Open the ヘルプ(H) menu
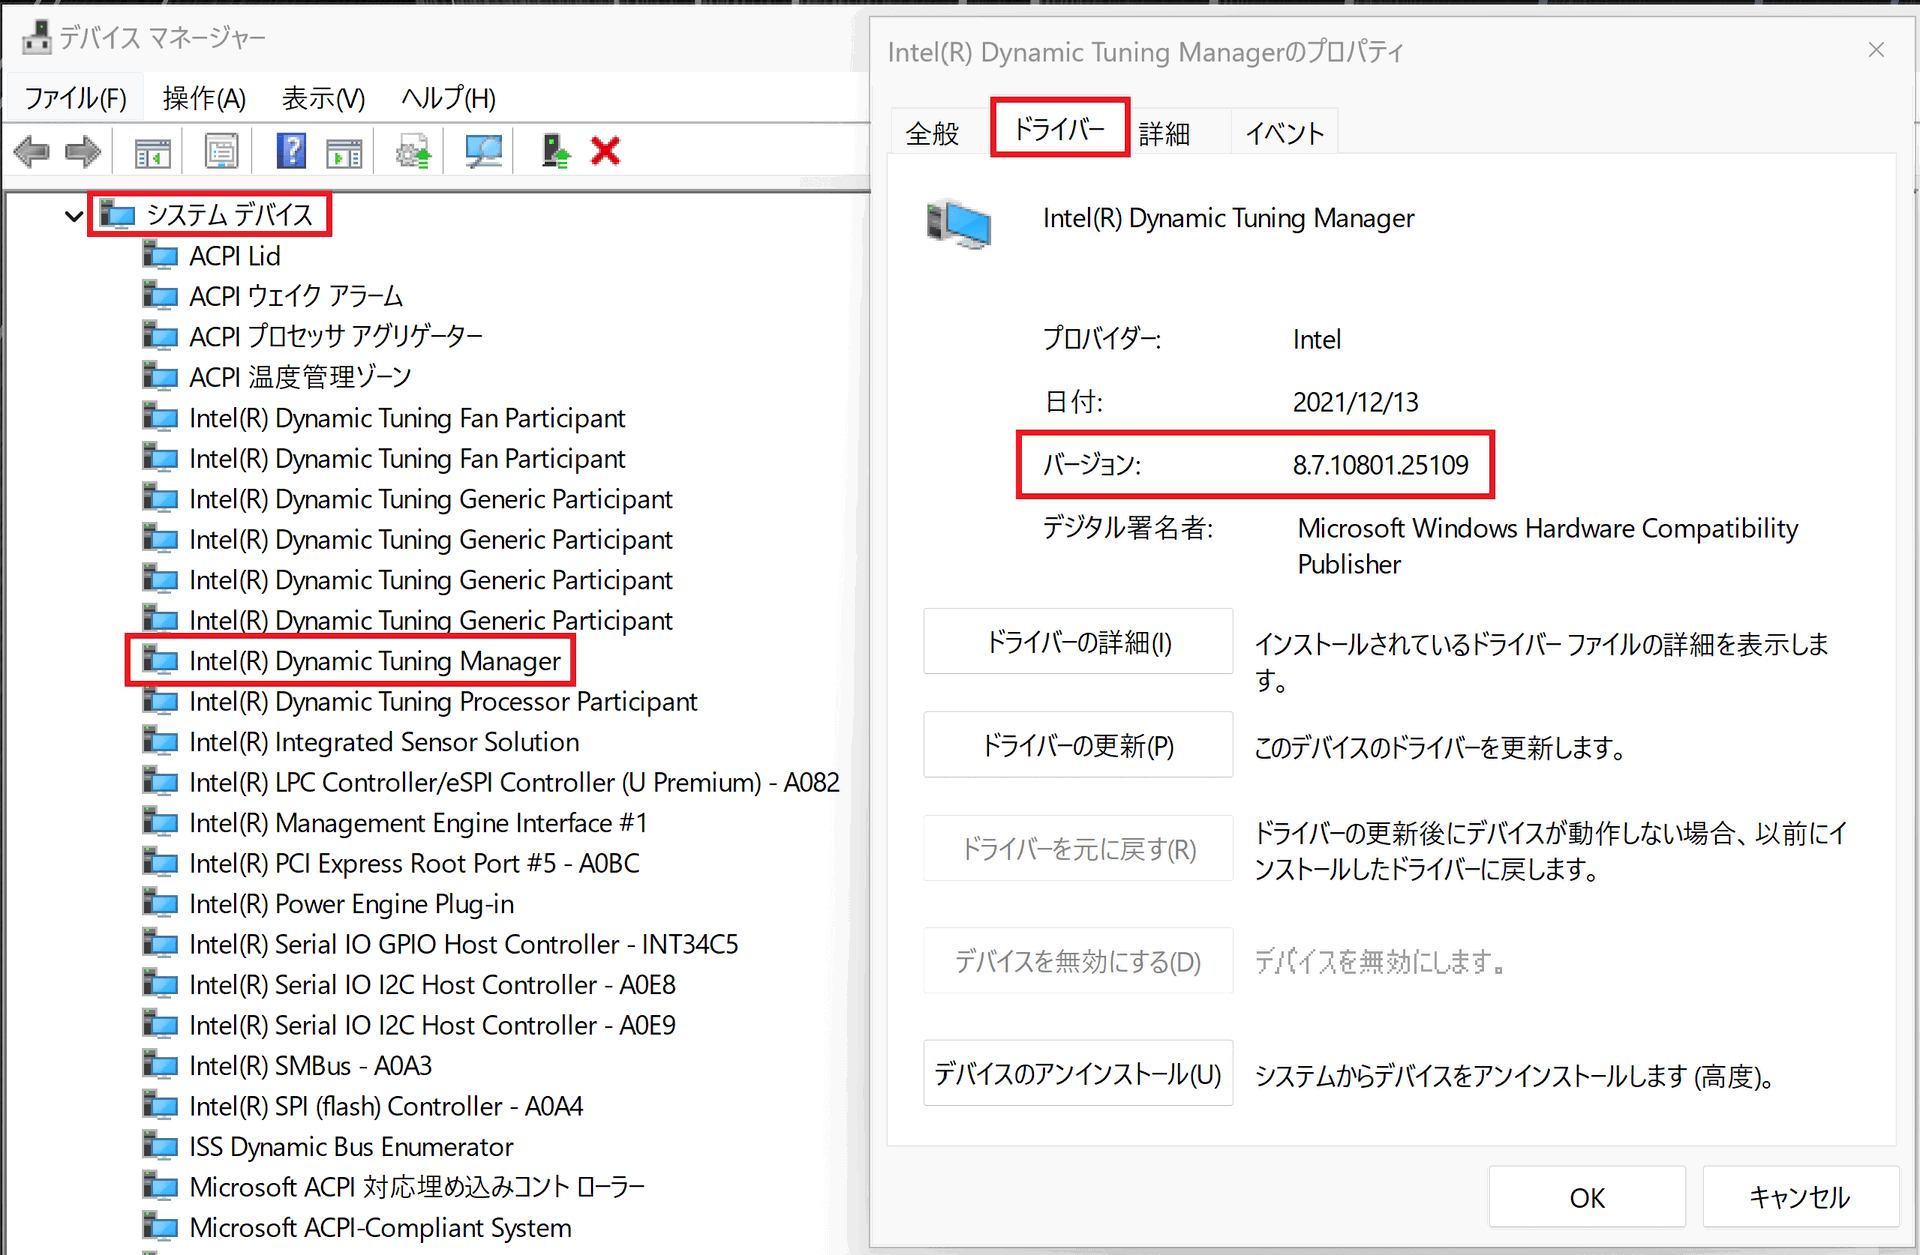The height and width of the screenshot is (1255, 1920). tap(448, 98)
